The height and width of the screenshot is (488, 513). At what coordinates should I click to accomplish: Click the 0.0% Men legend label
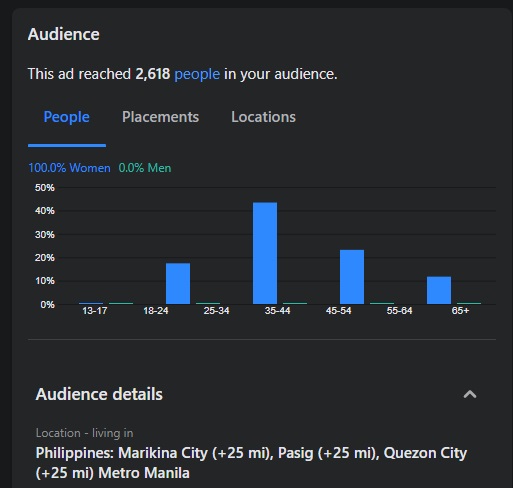tap(145, 168)
